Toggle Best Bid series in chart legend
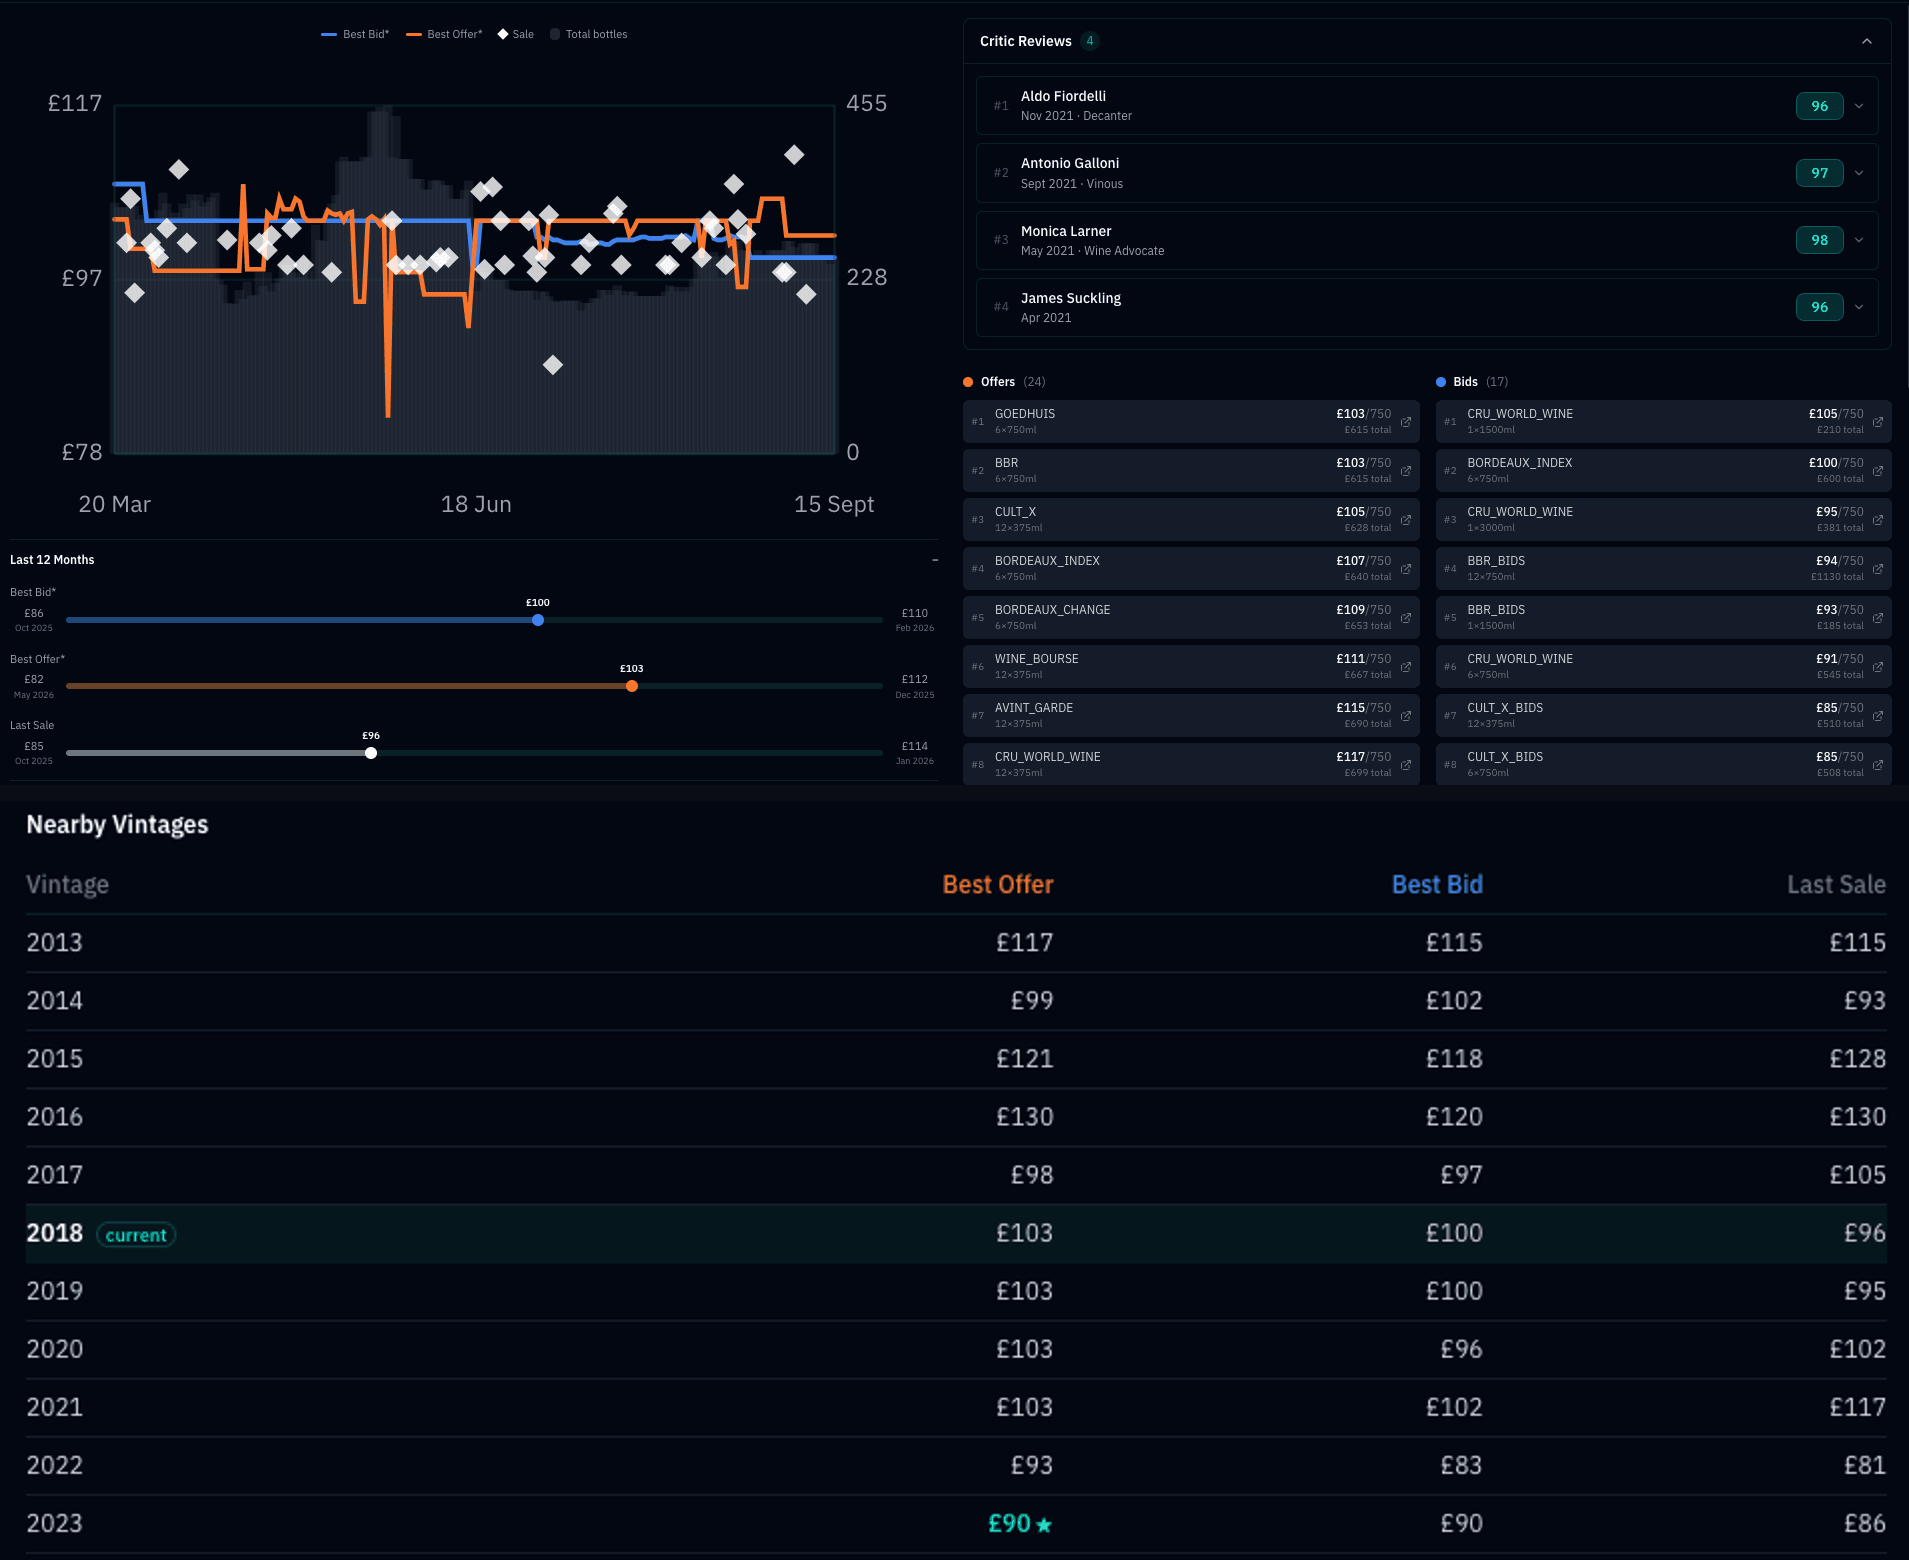This screenshot has height=1560, width=1909. (x=355, y=34)
